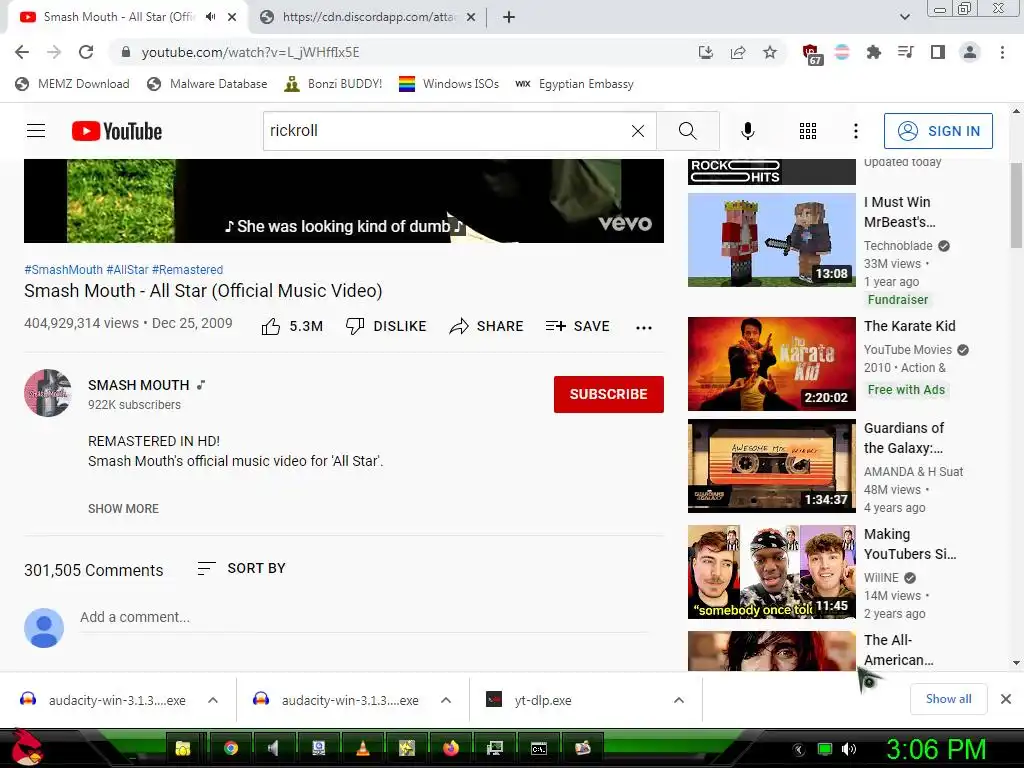Expand options for second audacity-win download
Screen dimensions: 1024x768
tap(446, 700)
